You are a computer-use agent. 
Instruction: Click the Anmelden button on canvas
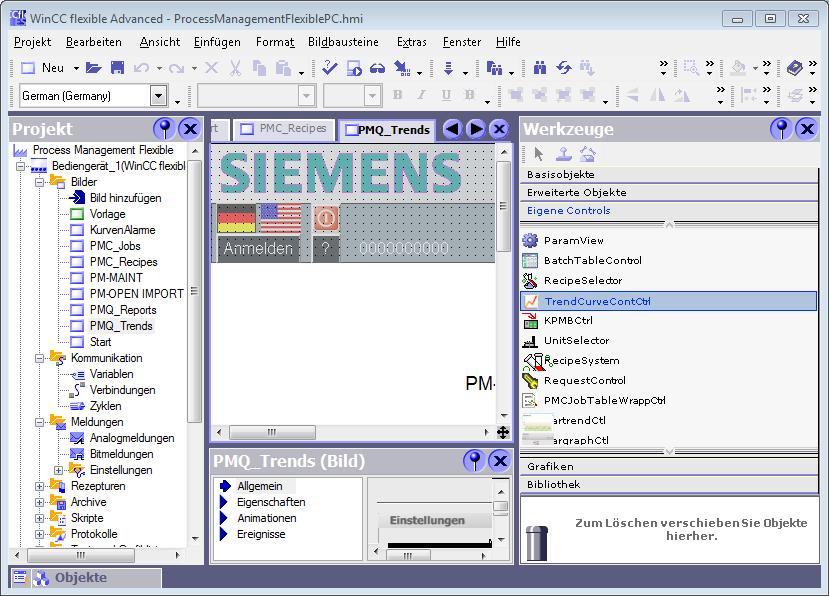click(x=258, y=248)
